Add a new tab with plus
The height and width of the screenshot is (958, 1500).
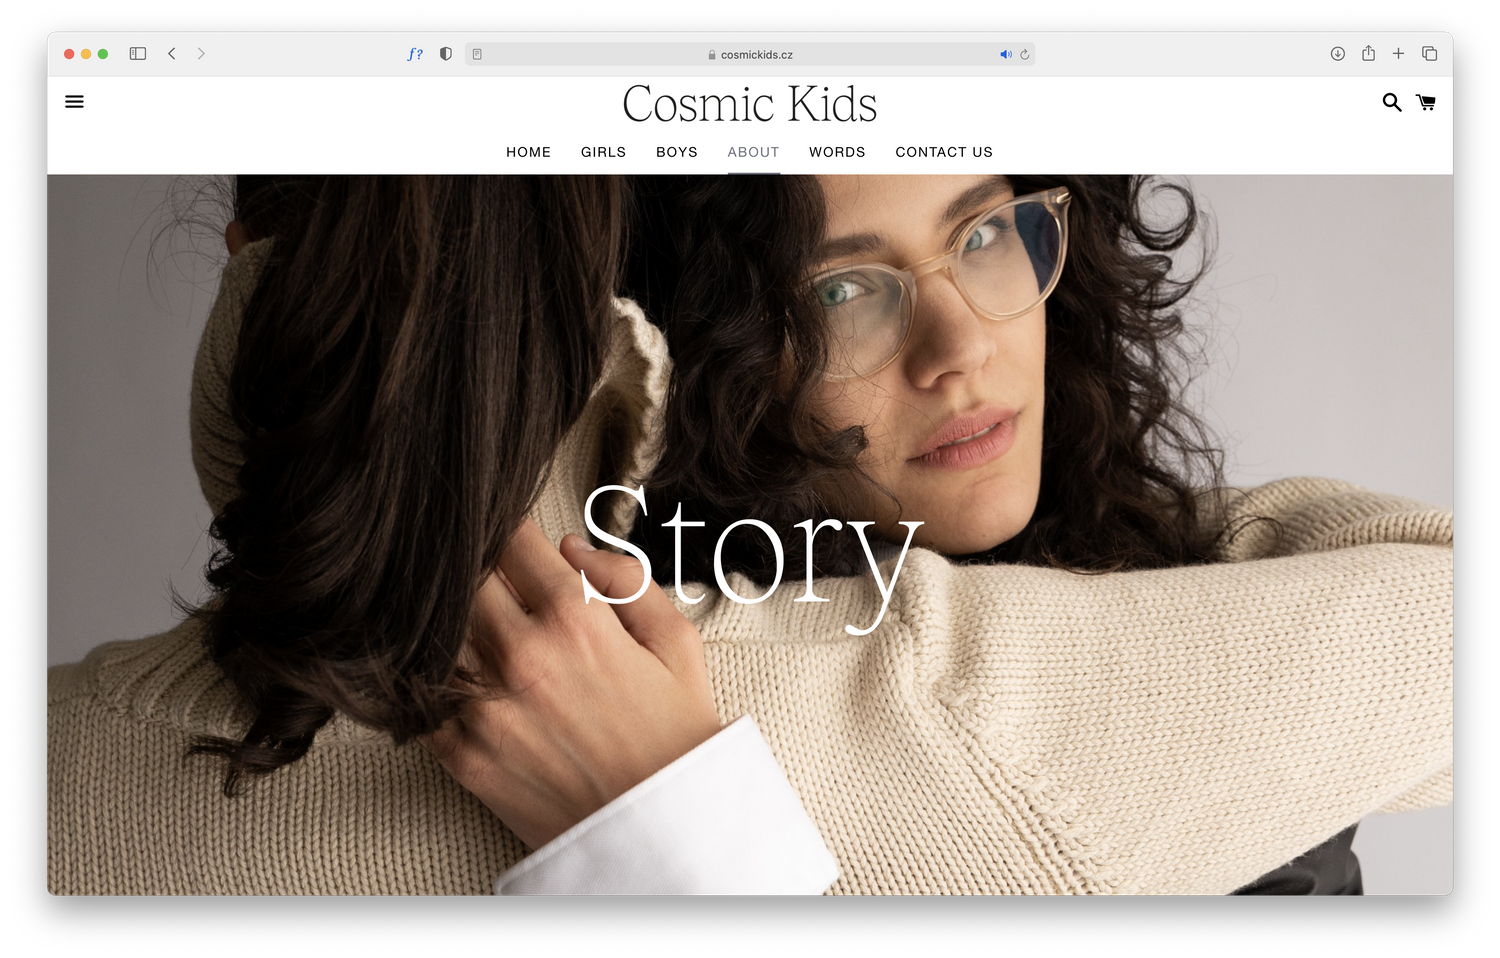click(1398, 54)
